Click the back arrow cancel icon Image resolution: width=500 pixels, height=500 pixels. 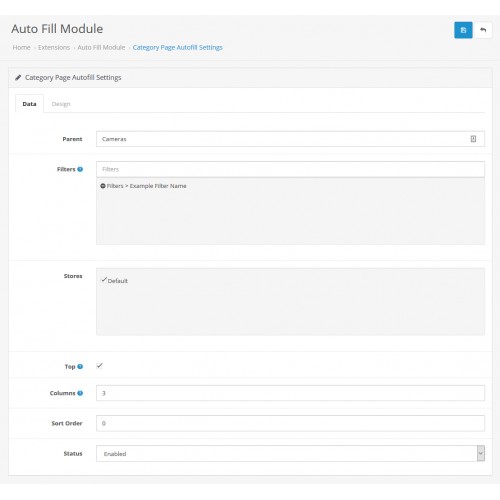[483, 30]
